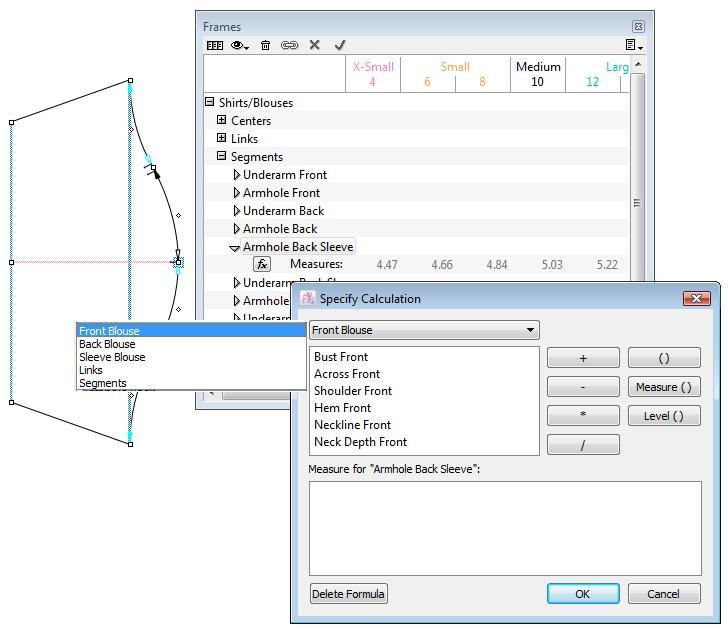
Task: Click the checkmark apply icon in Frames toolbar
Action: (340, 45)
